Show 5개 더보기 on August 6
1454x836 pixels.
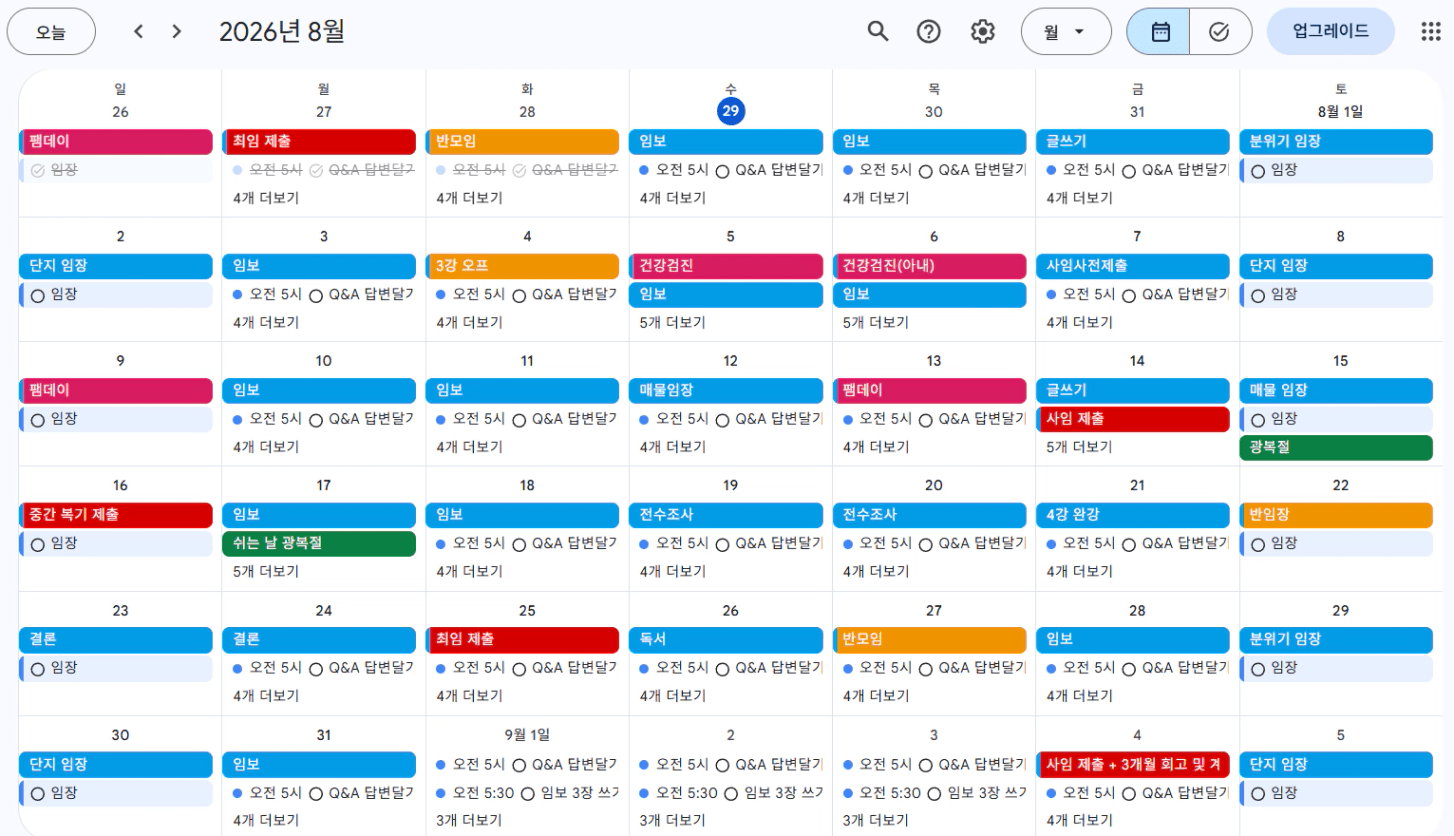[876, 322]
